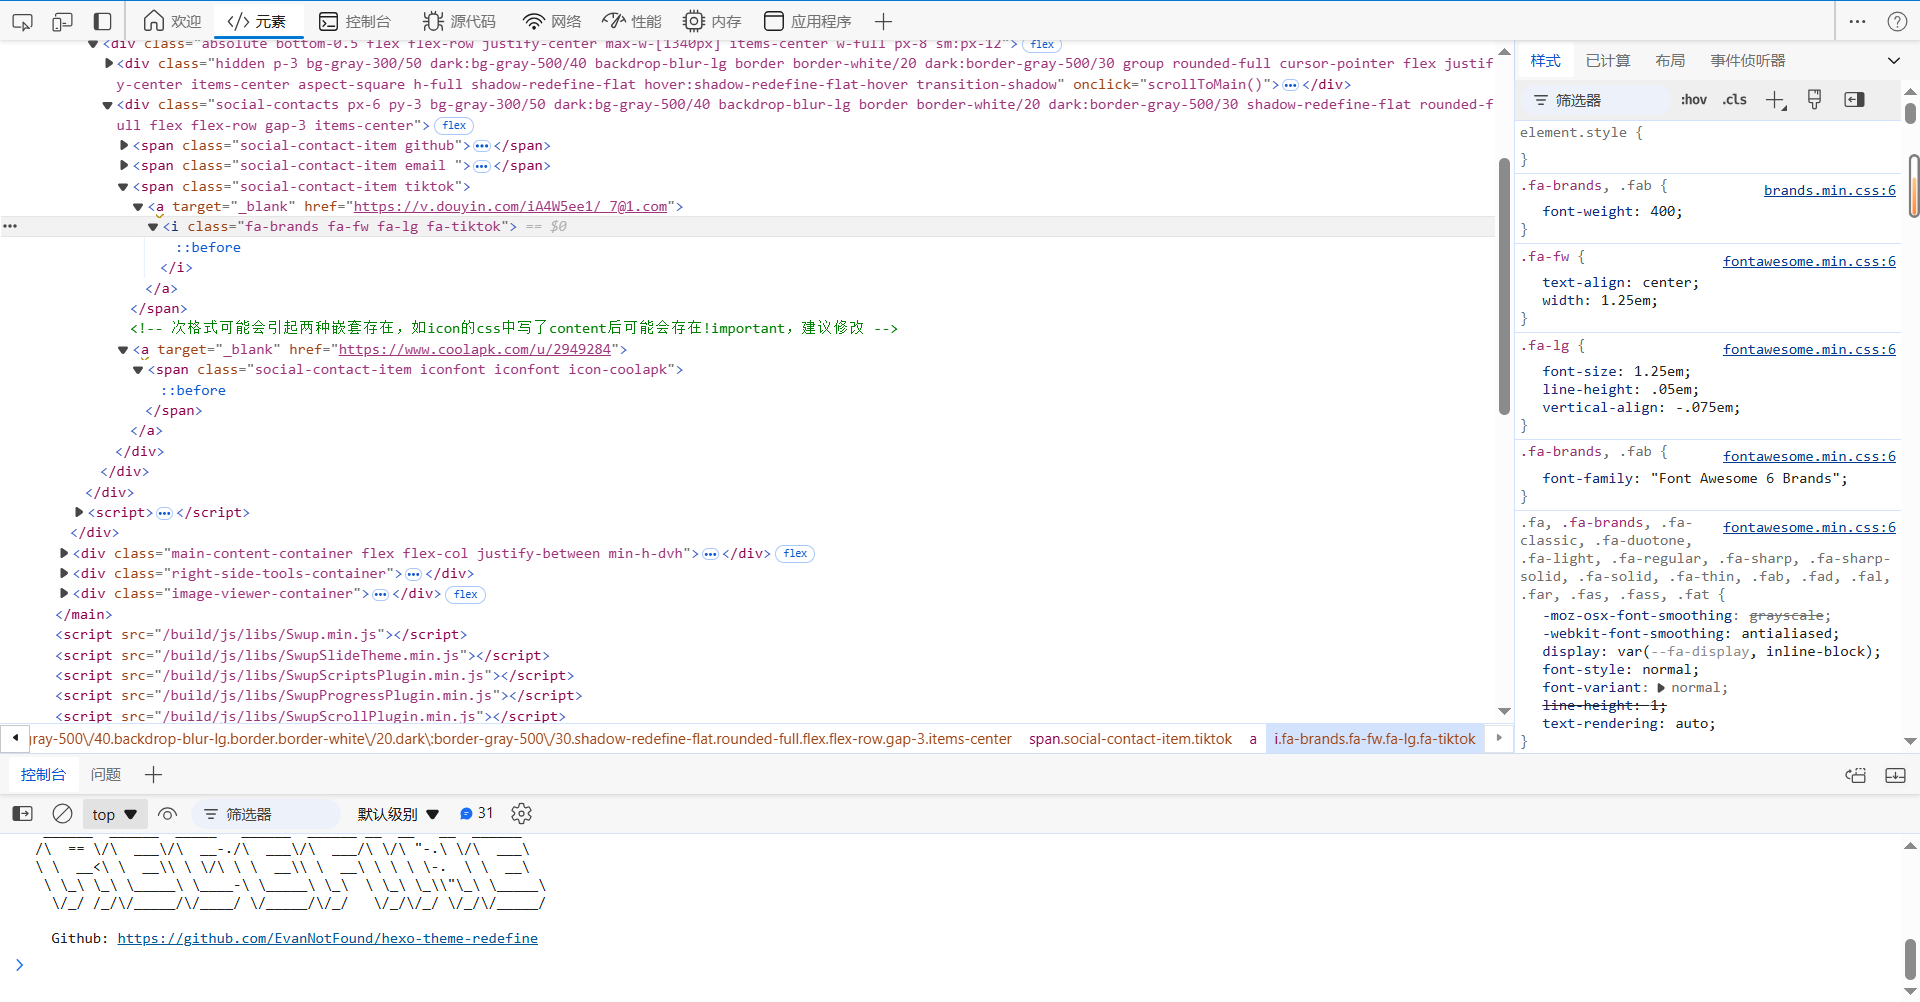This screenshot has height=1002, width=1920.
Task: Open console settings gear
Action: click(x=521, y=814)
